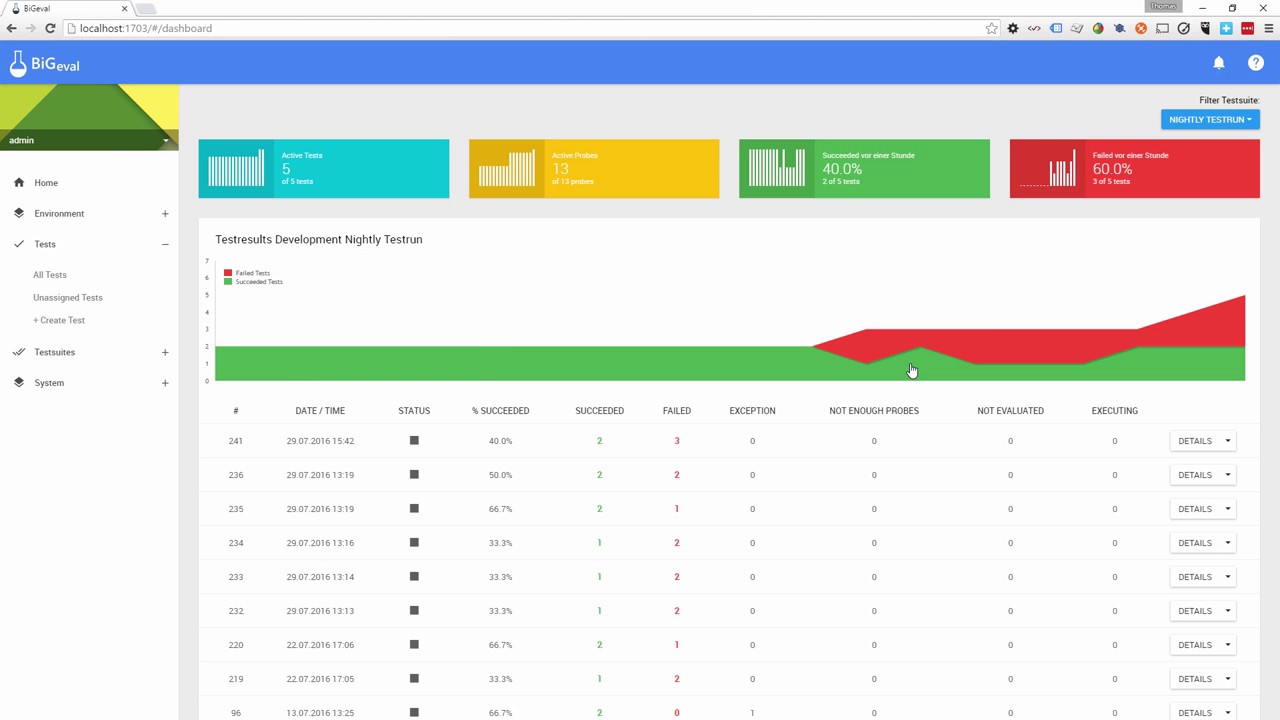Expand the Environment section plus
Screen dimensions: 1280x720
pyautogui.click(x=165, y=213)
